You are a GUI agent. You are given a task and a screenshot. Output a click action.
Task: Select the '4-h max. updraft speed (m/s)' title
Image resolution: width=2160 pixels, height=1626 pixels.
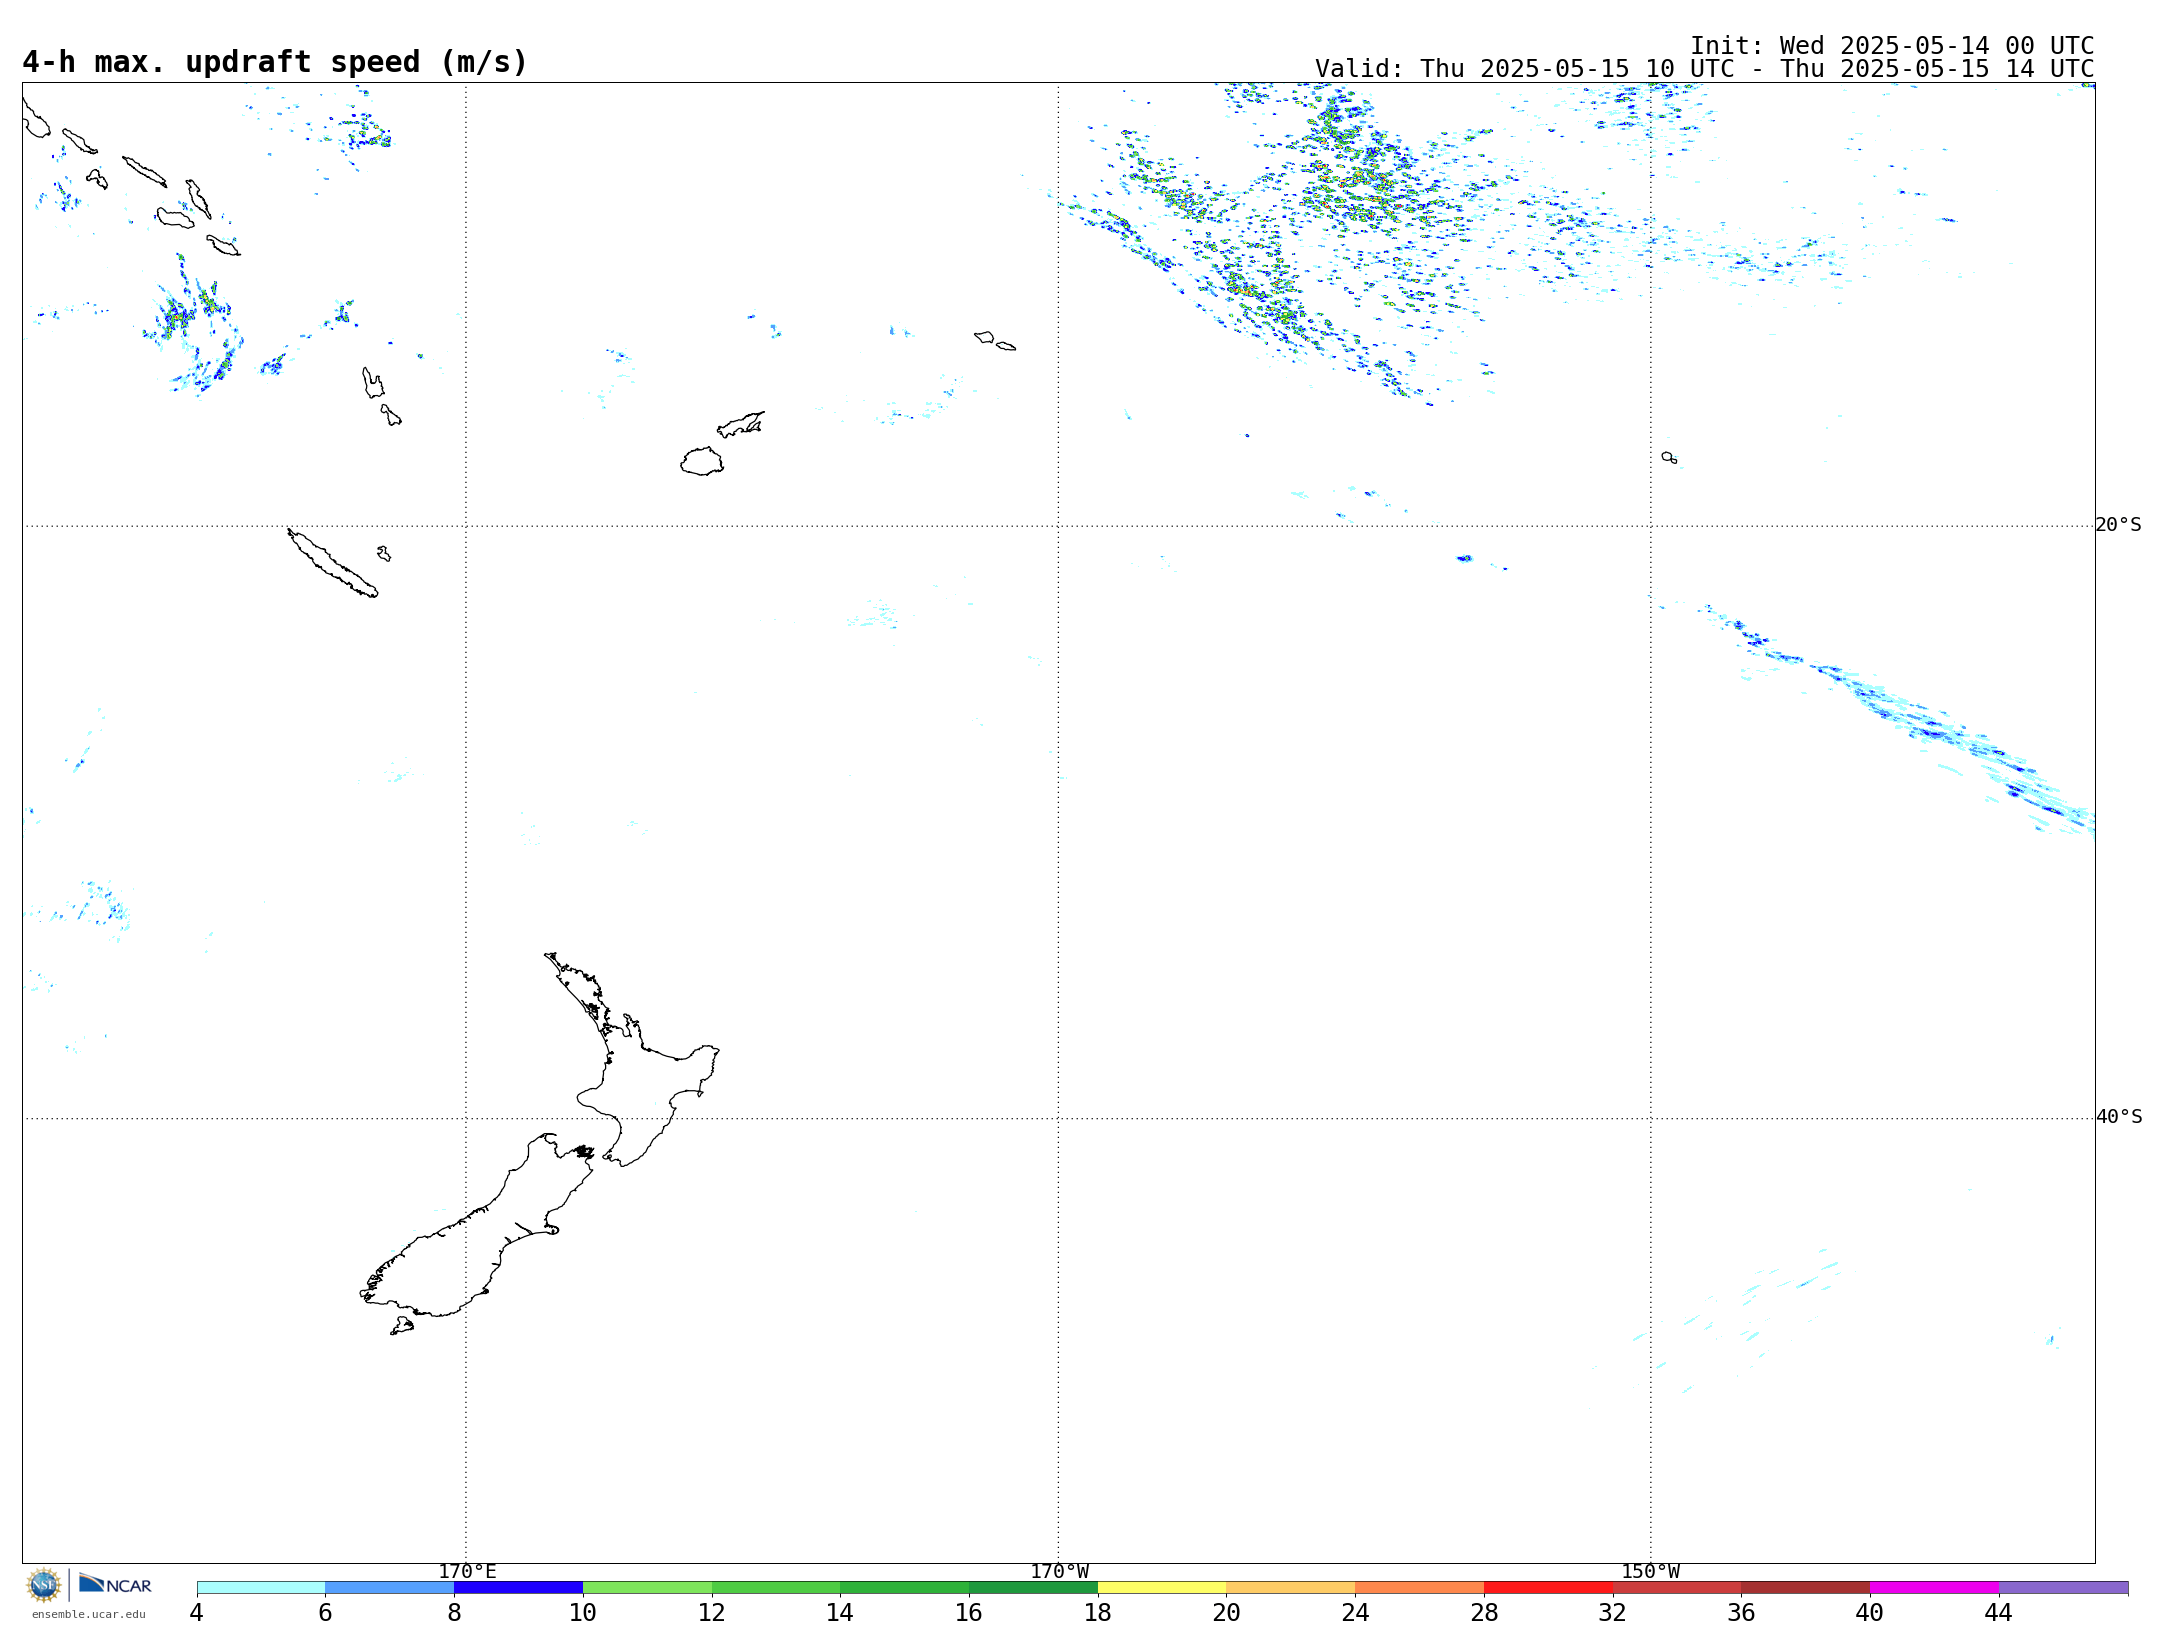pos(274,62)
